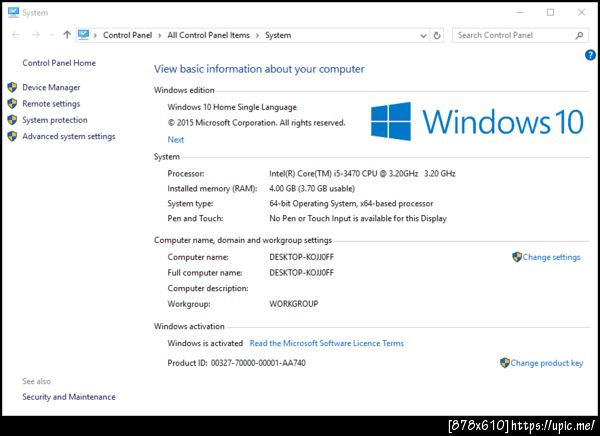Open Remote settings
The width and height of the screenshot is (600, 436).
tap(51, 104)
